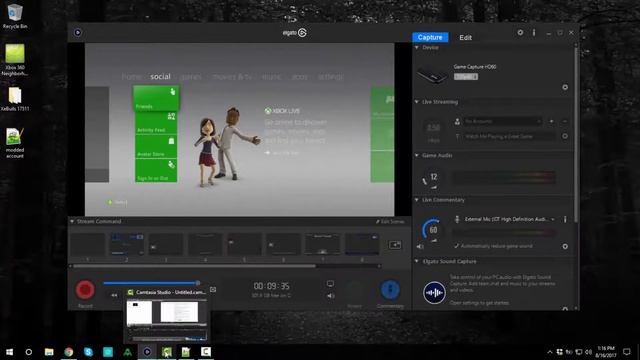This screenshot has width=640, height=360.
Task: Click the Friends tile in the Xbox preview
Action: point(156,98)
